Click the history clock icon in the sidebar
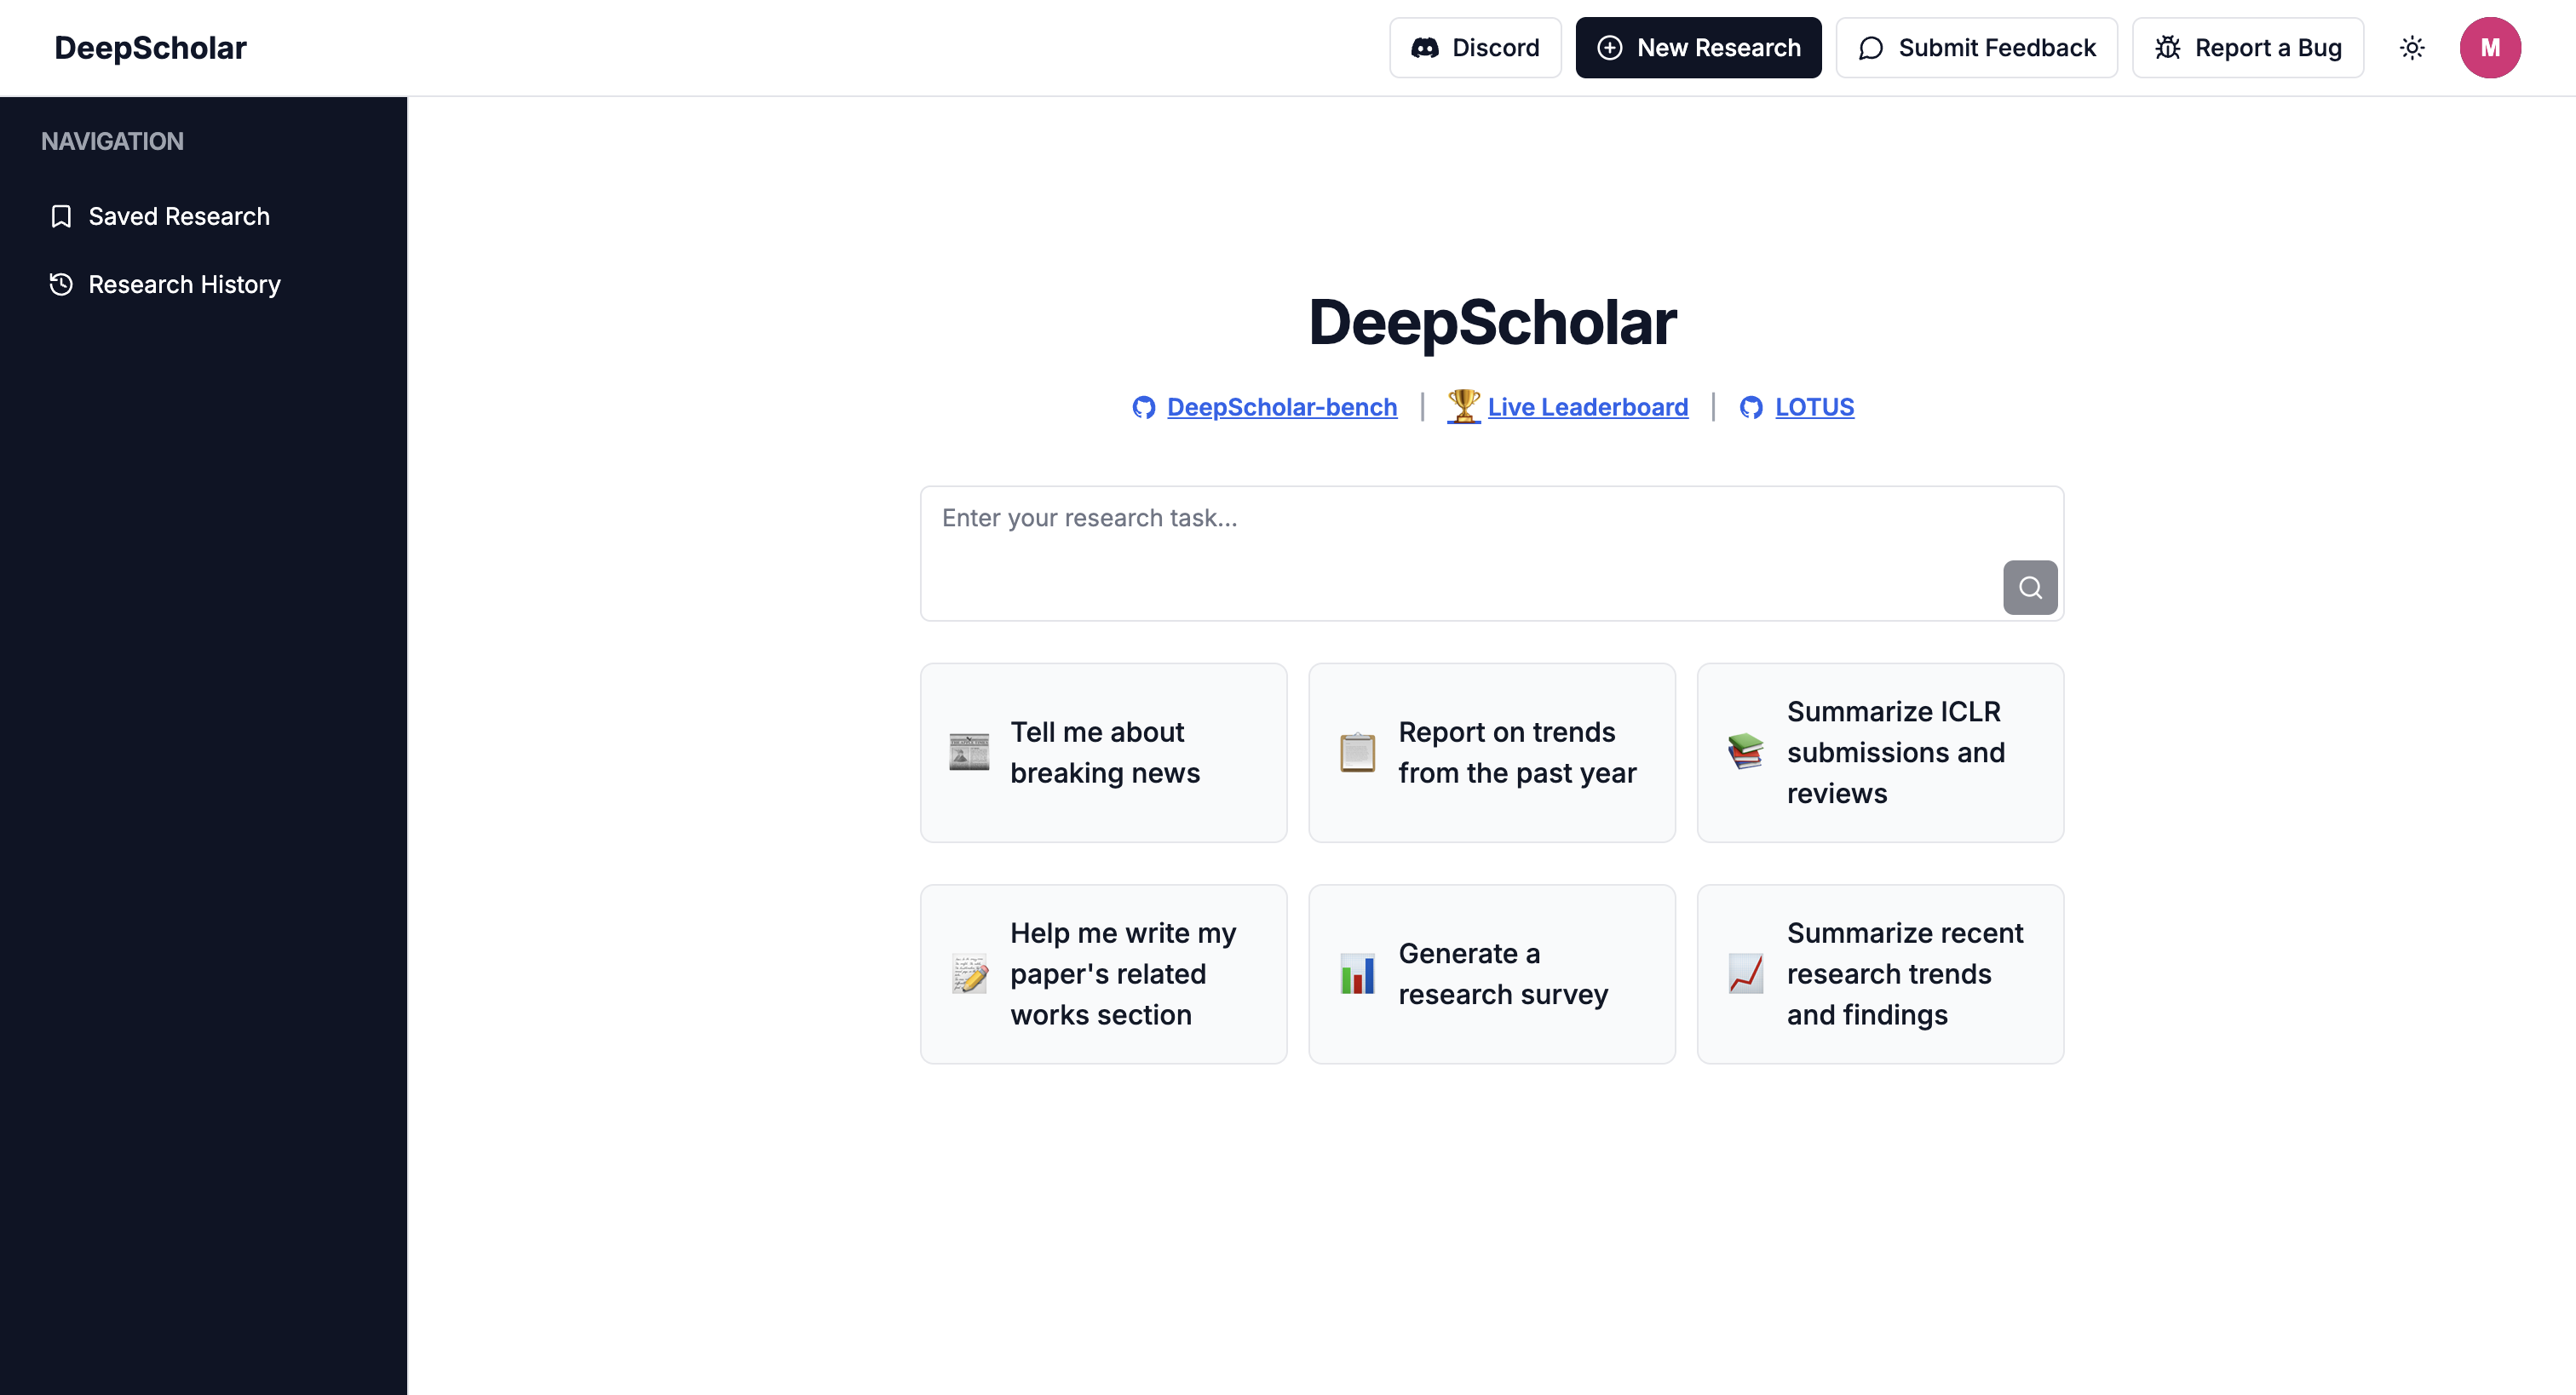 point(61,284)
